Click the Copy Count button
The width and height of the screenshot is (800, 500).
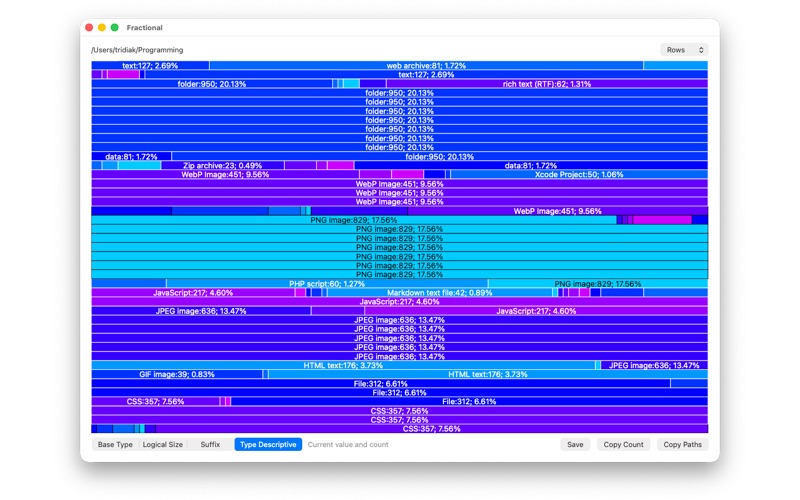click(623, 444)
